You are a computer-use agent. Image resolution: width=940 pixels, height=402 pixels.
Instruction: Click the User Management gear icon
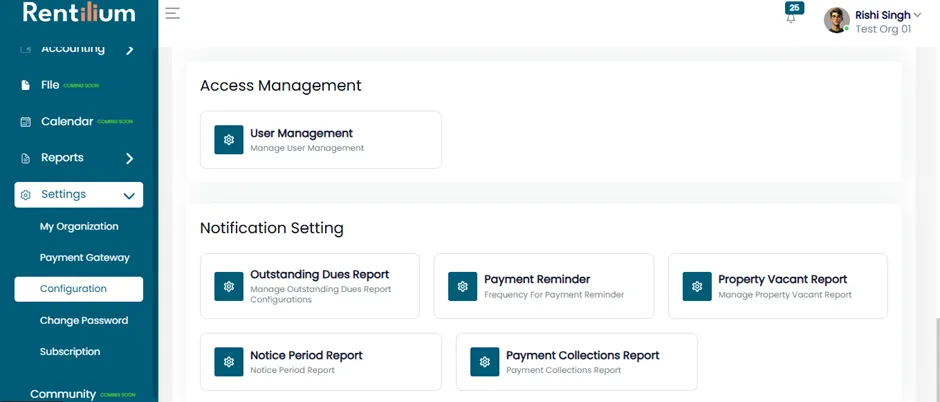pos(229,140)
